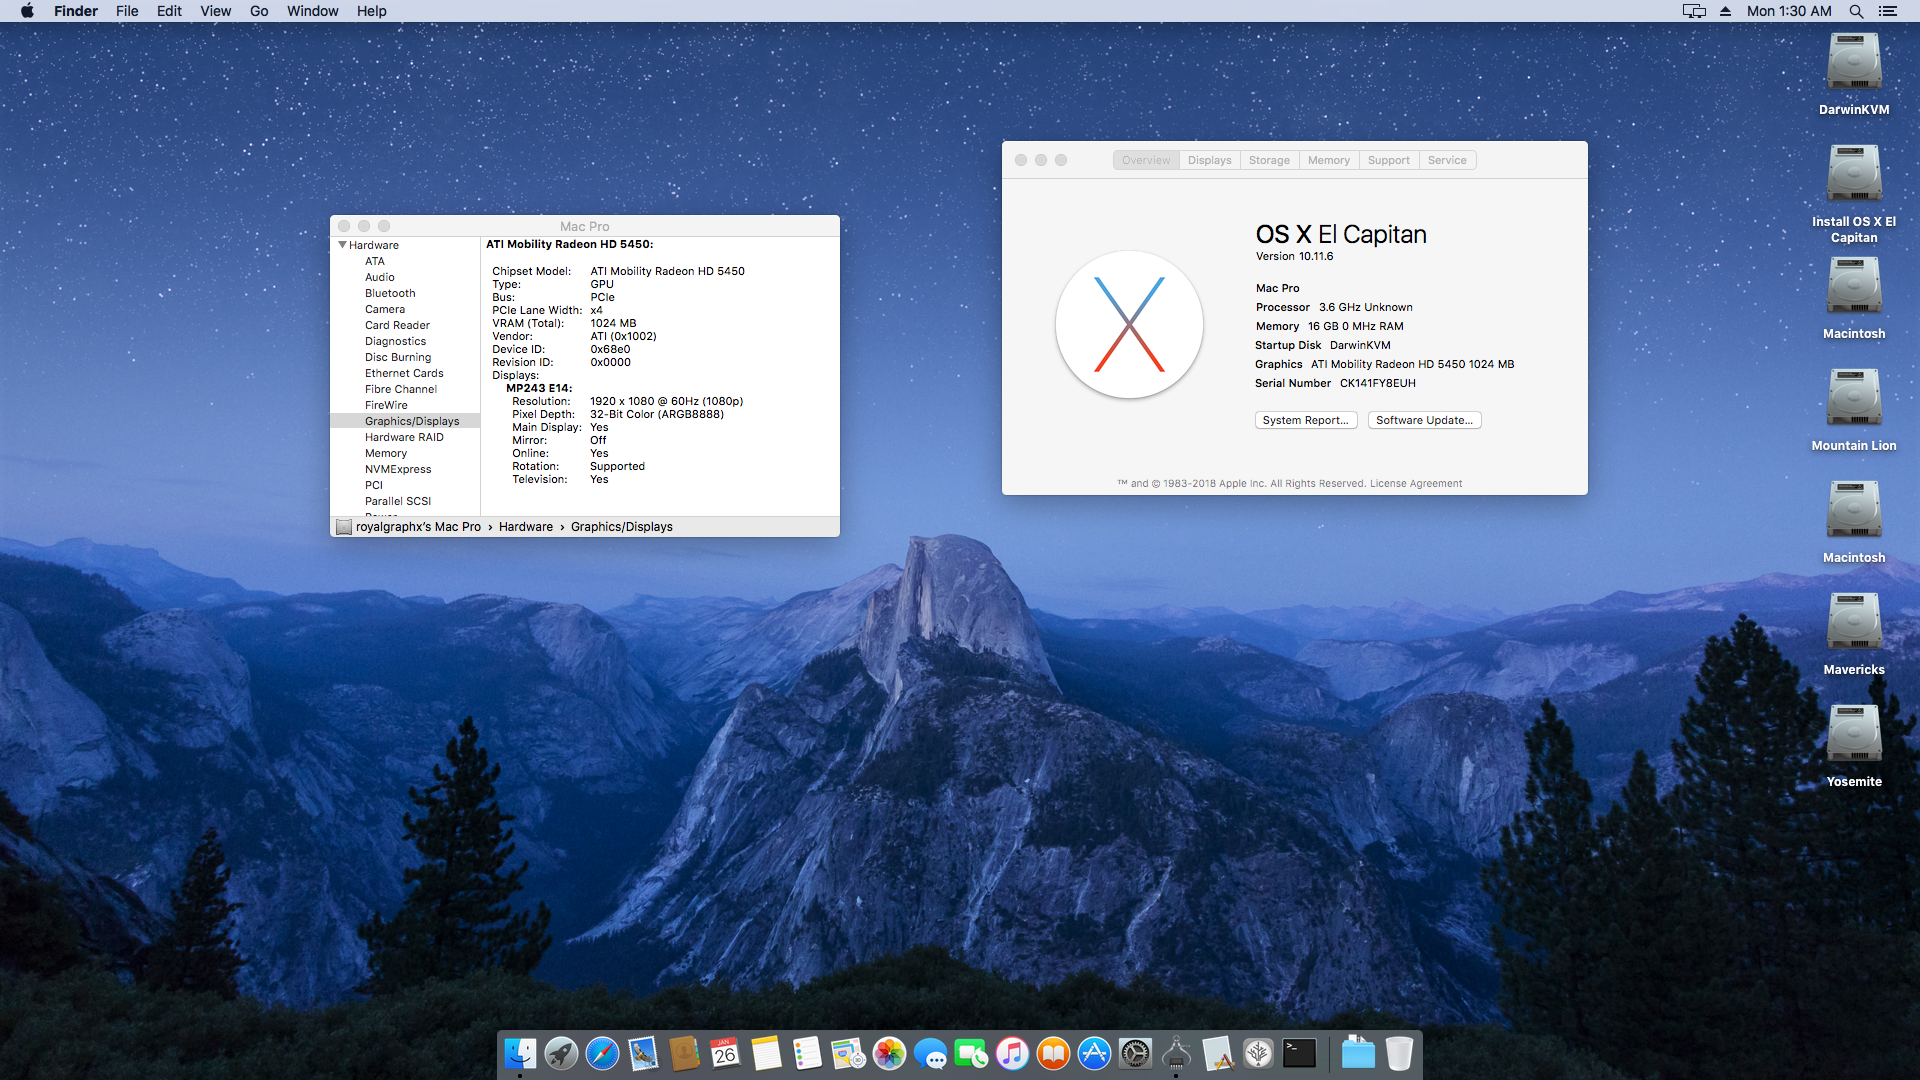Select Memory in the Hardware list
The width and height of the screenshot is (1920, 1080).
pos(385,453)
